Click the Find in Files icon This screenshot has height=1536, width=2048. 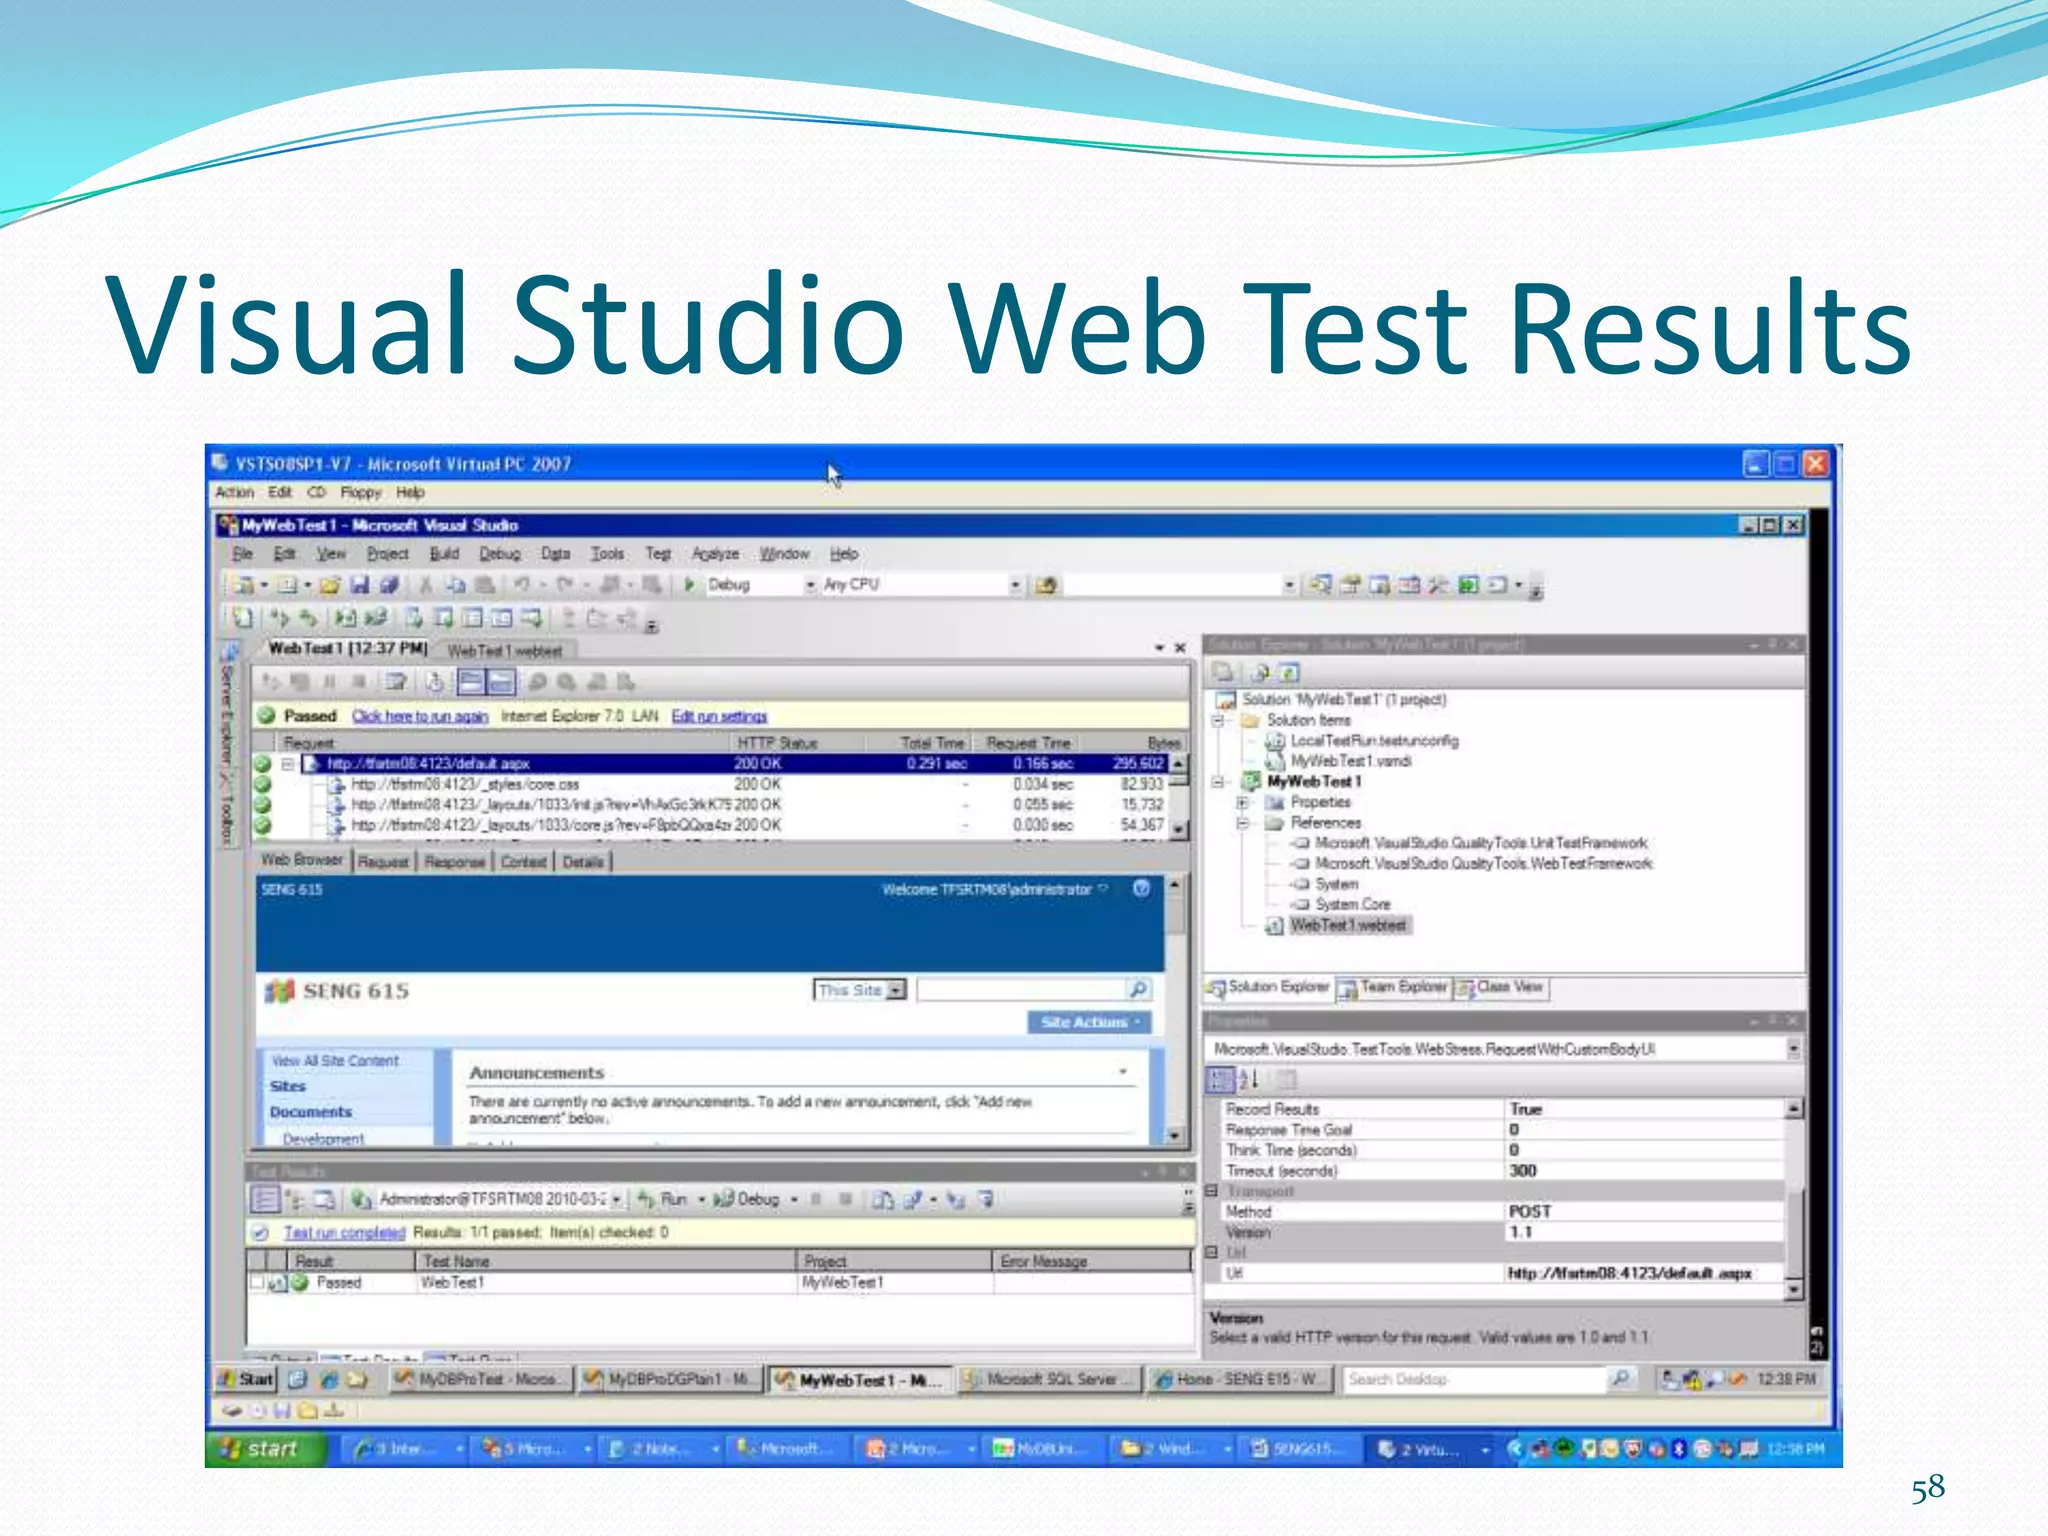click(1046, 585)
